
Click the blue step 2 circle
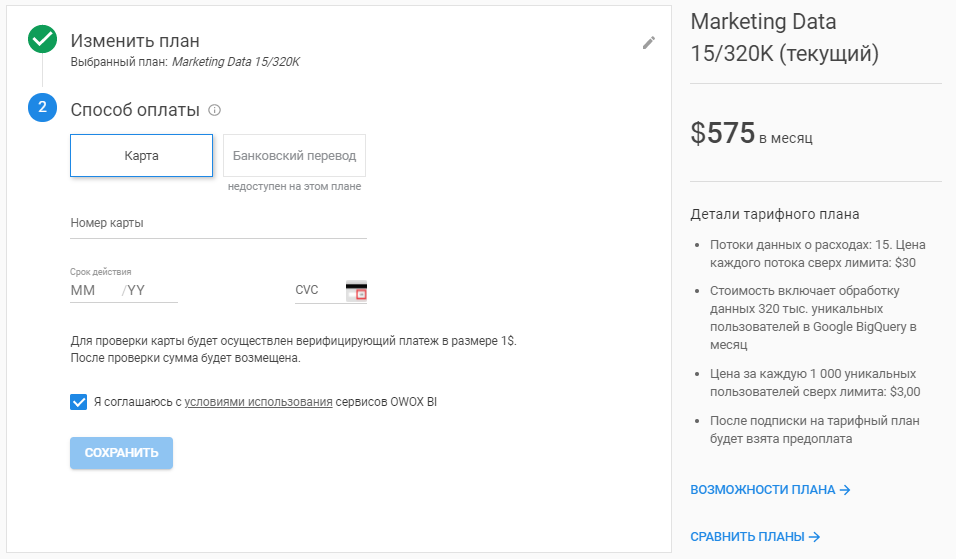click(43, 107)
